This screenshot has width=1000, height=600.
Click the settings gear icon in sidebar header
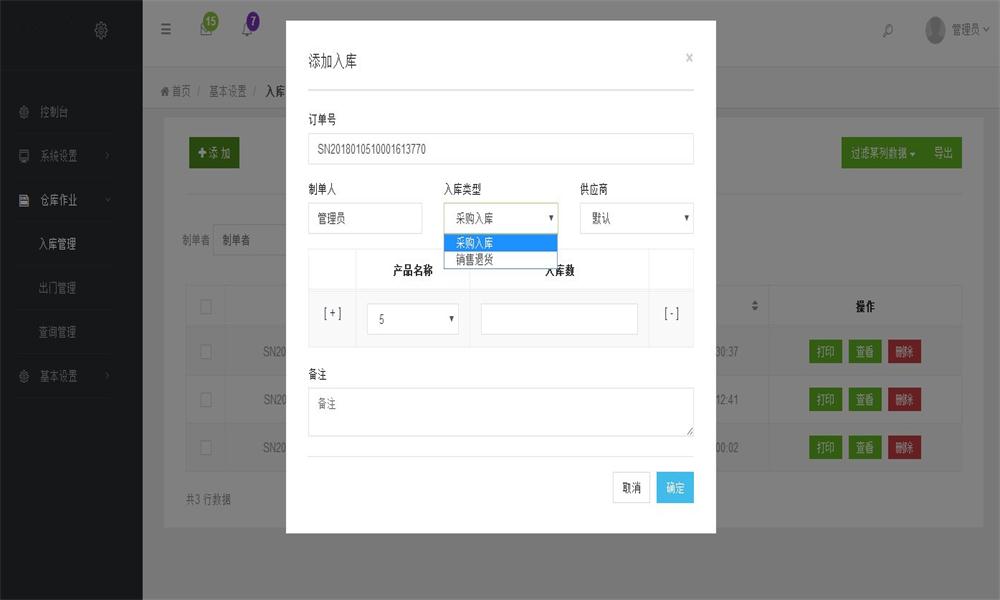(101, 30)
